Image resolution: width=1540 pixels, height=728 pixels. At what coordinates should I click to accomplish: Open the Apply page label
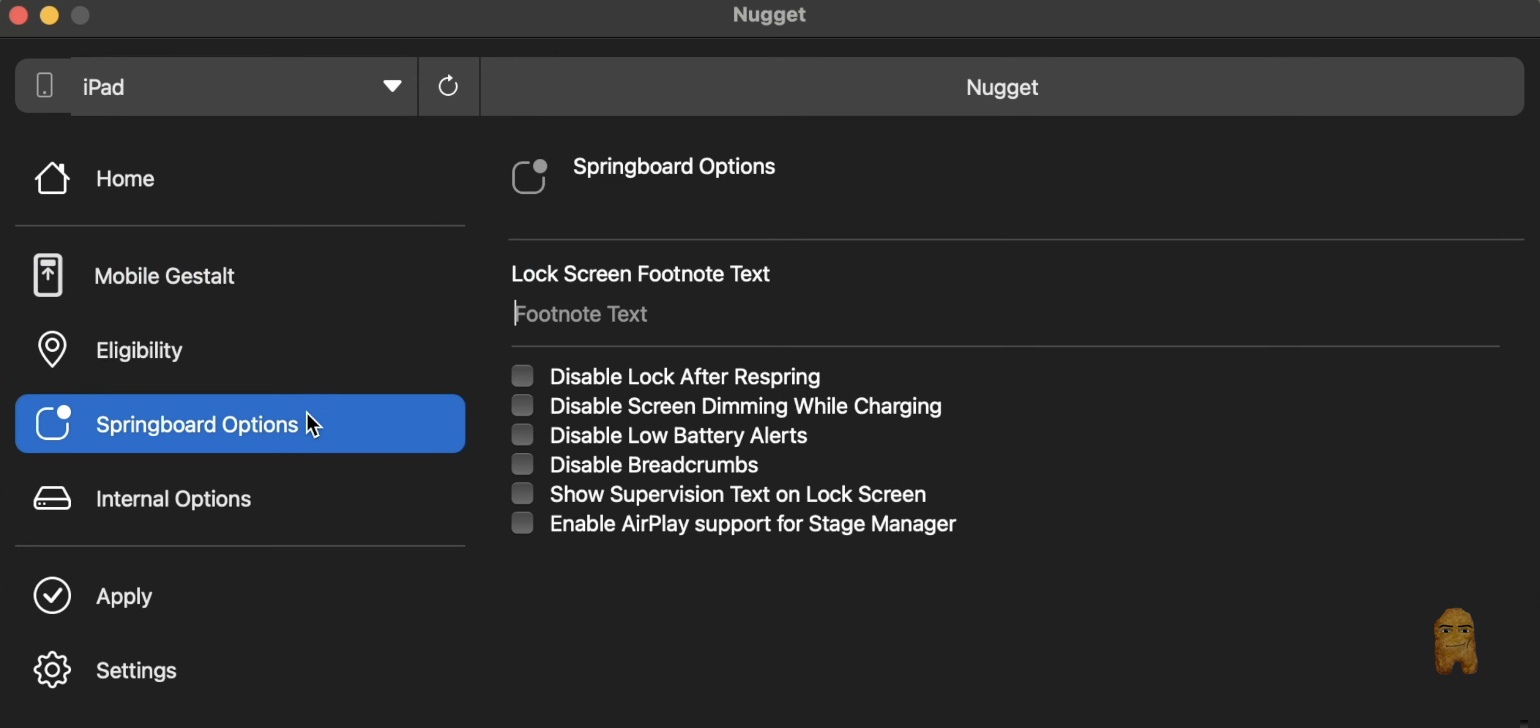click(124, 597)
